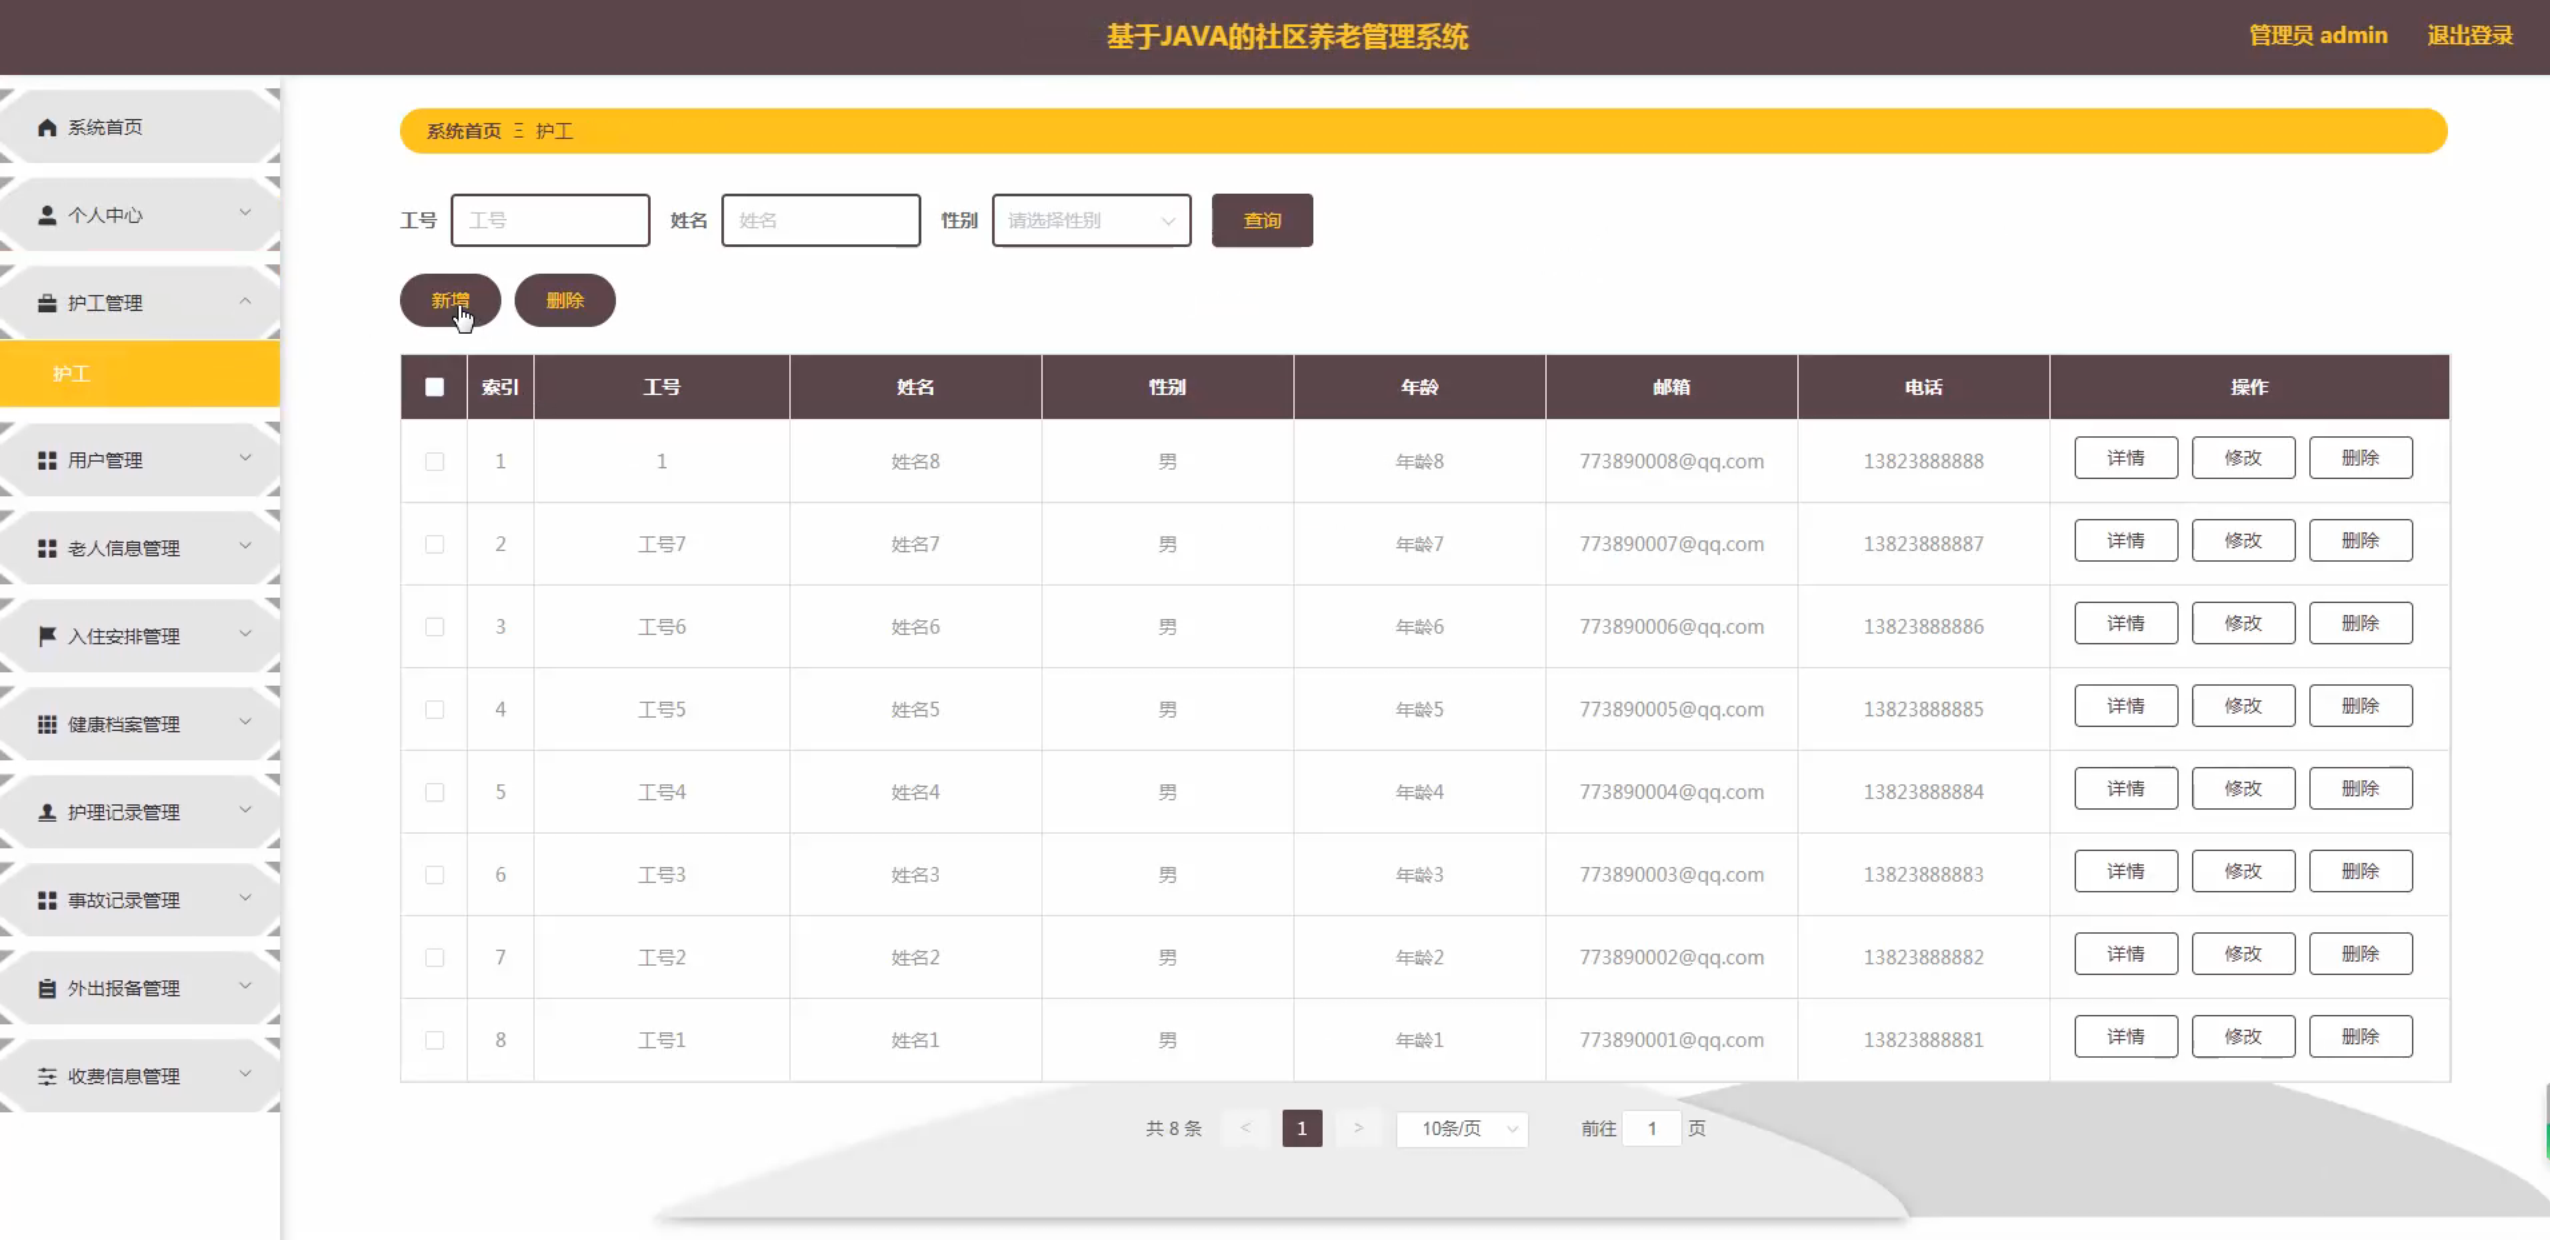The width and height of the screenshot is (2550, 1240).
Task: Click 删除 for row 姓名6
Action: (x=2360, y=623)
